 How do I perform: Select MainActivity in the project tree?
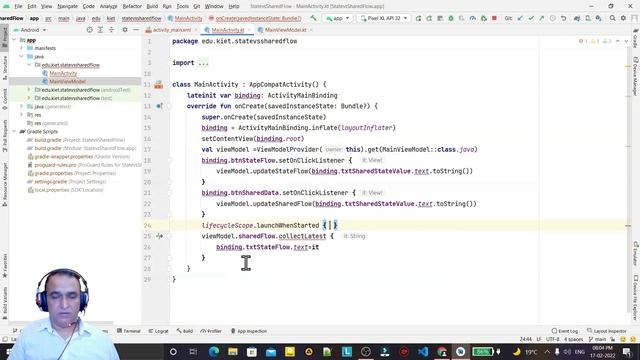click(x=63, y=73)
